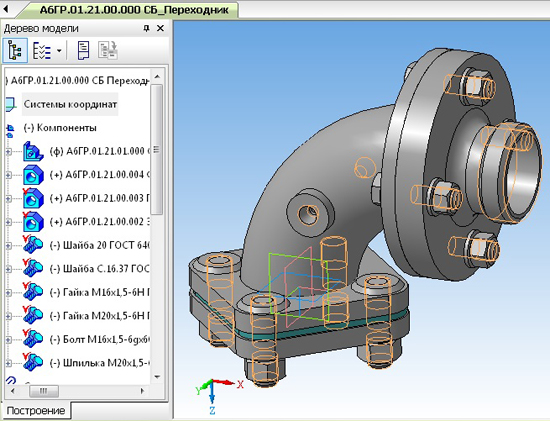Click the Системы координат plane icon
The height and width of the screenshot is (421, 550).
click(x=11, y=105)
